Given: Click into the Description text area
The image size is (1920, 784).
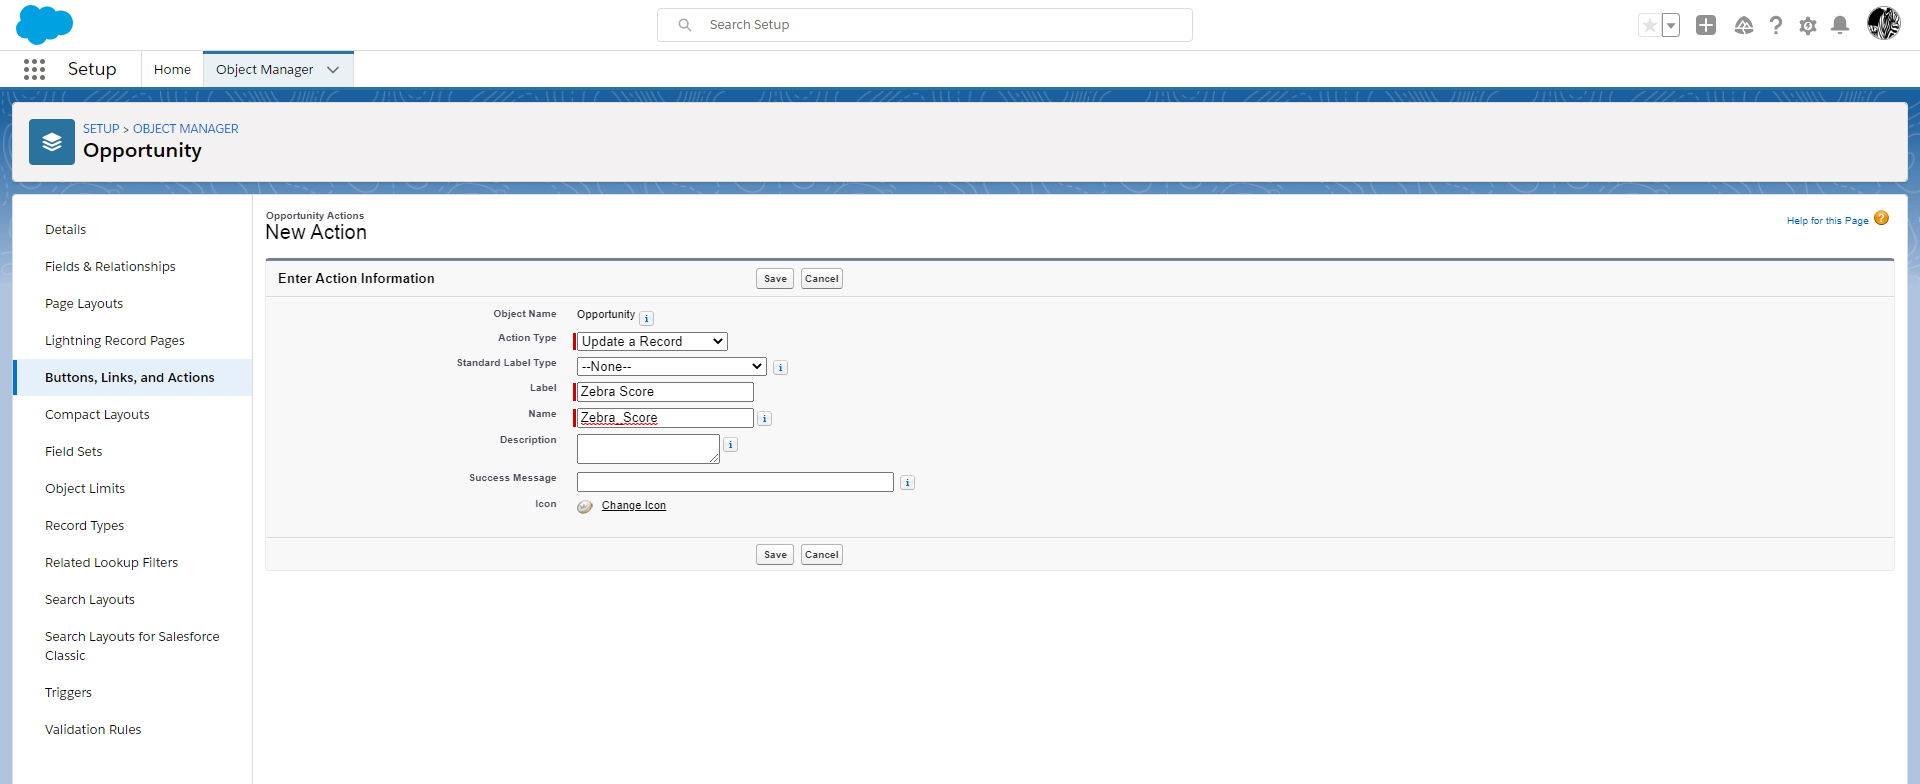Looking at the screenshot, I should [648, 449].
